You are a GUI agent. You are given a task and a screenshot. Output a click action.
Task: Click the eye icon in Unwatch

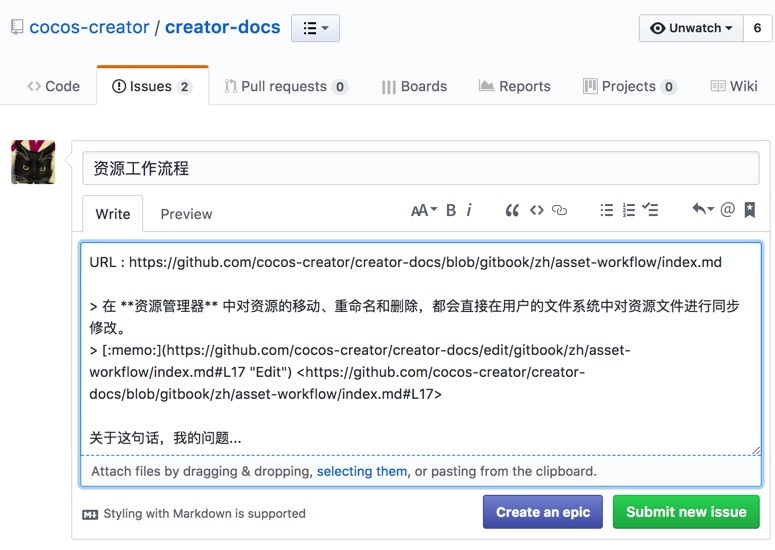pyautogui.click(x=657, y=28)
